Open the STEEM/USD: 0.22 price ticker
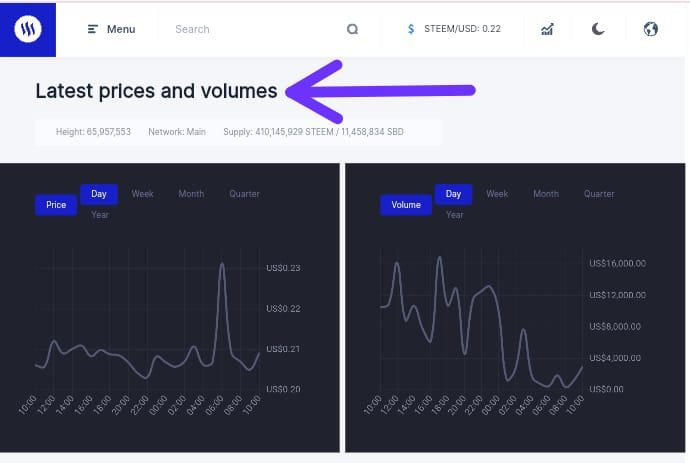 pos(462,29)
